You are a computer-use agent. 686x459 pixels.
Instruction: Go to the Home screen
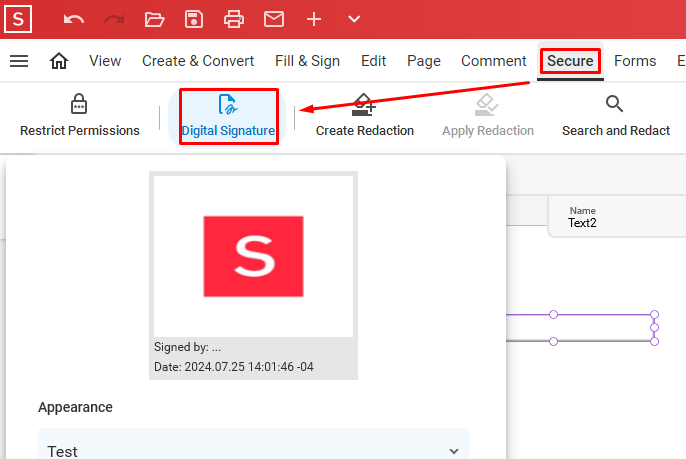point(59,61)
